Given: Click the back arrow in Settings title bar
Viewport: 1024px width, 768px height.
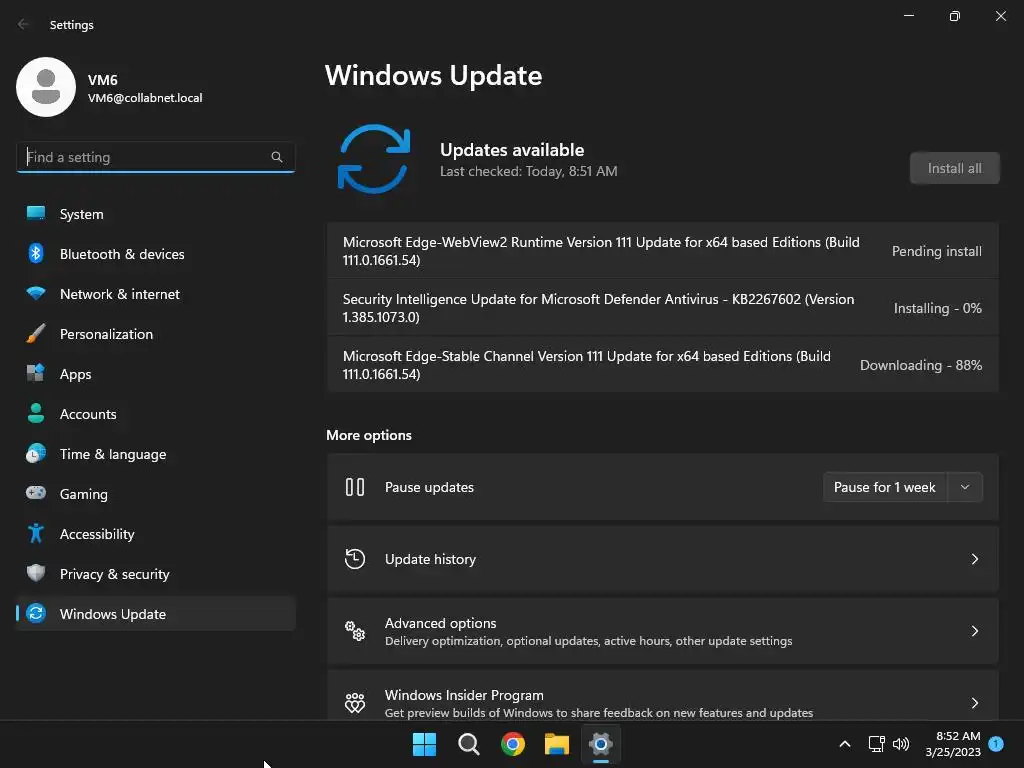Looking at the screenshot, I should coord(24,24).
